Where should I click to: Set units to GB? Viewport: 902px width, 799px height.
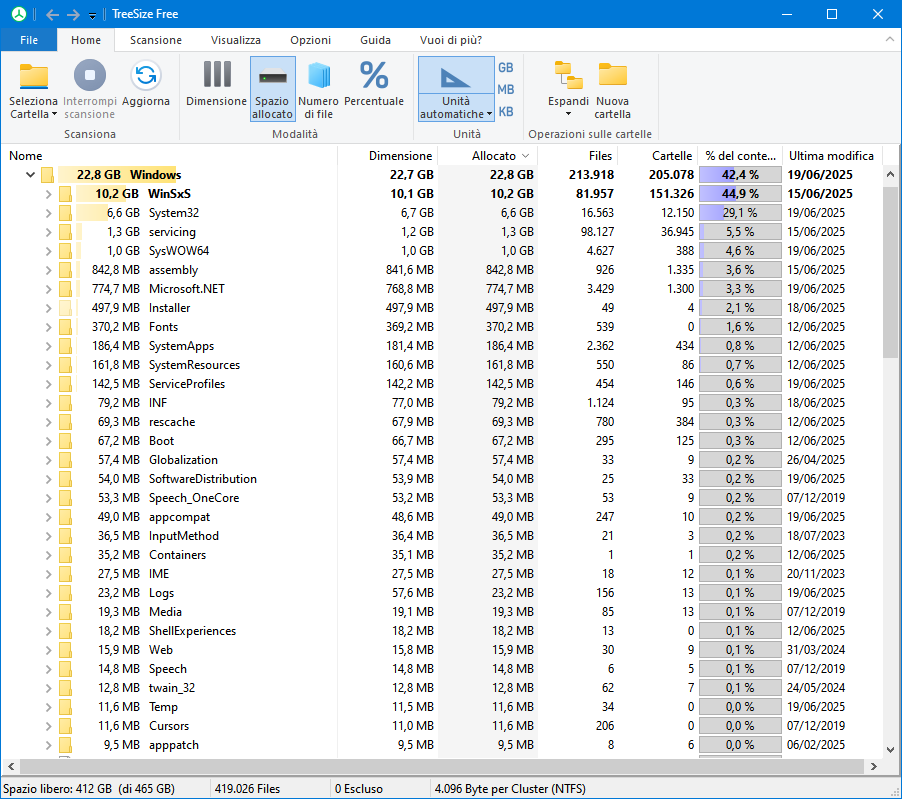[506, 68]
